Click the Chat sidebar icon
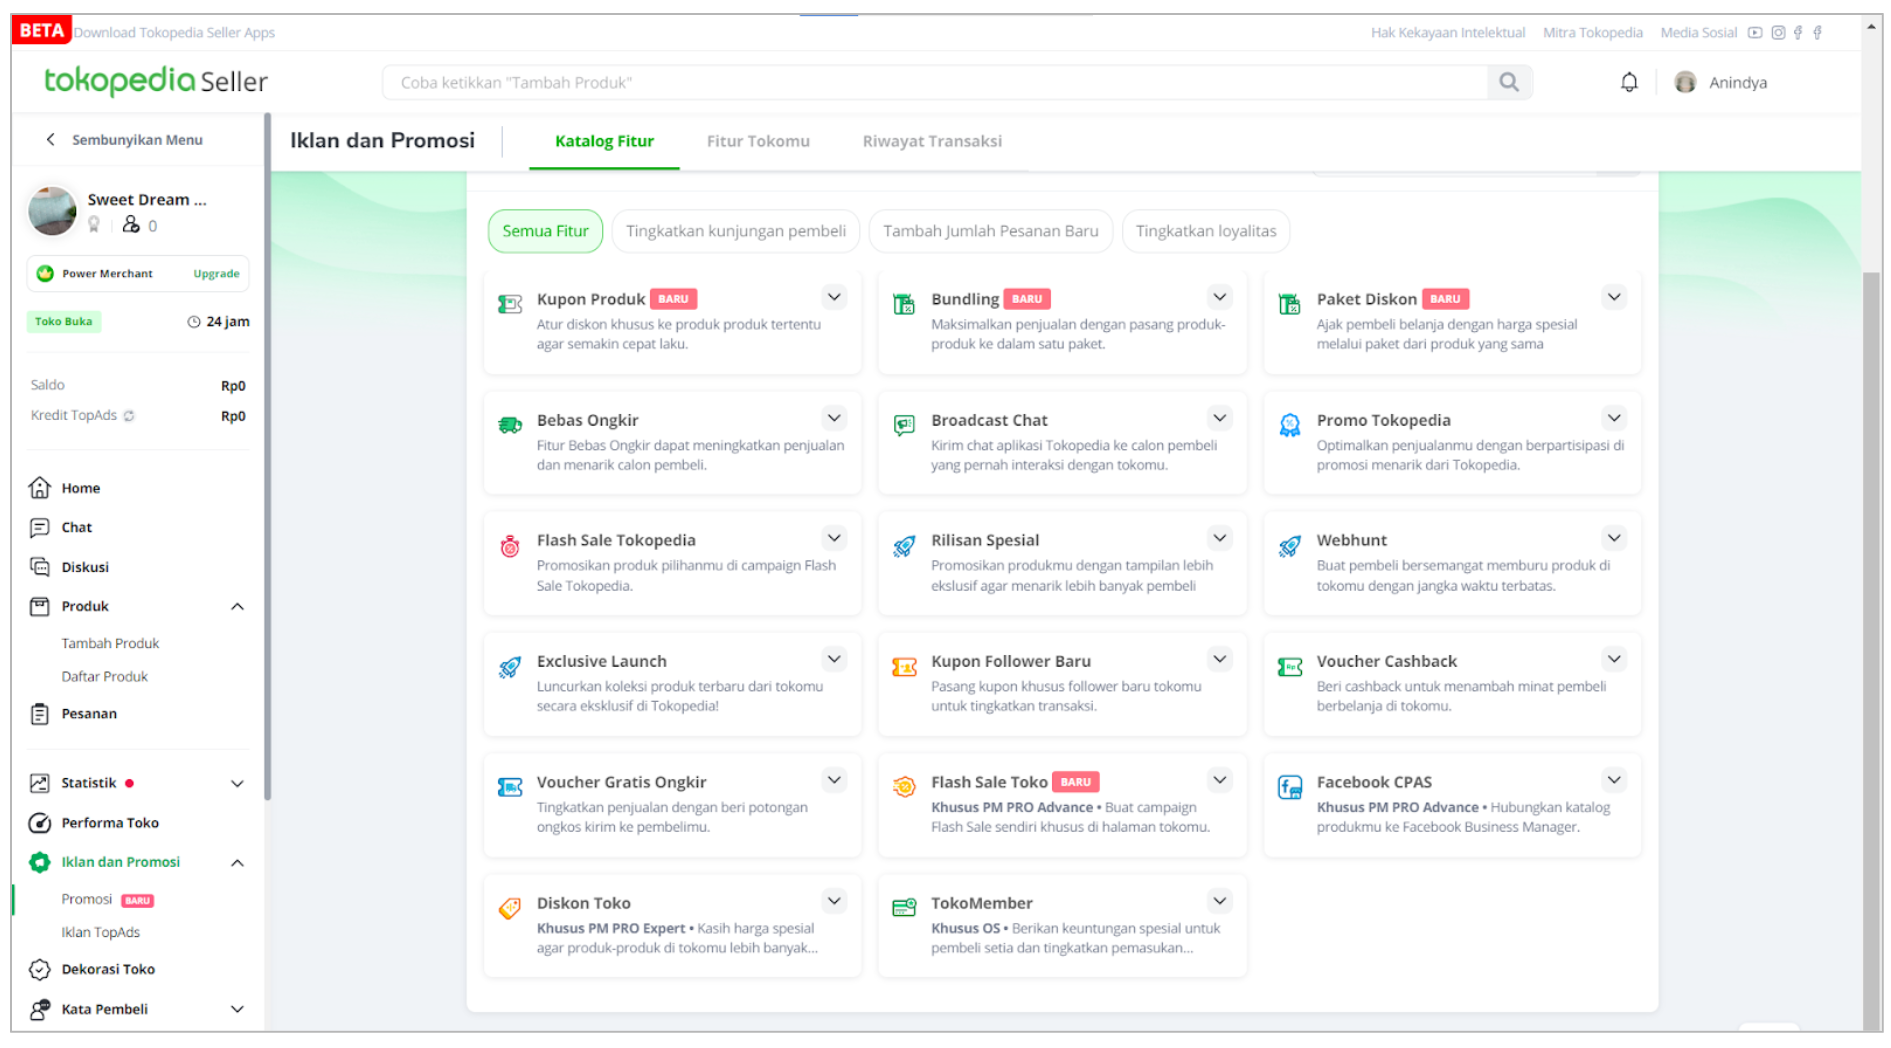 (39, 527)
